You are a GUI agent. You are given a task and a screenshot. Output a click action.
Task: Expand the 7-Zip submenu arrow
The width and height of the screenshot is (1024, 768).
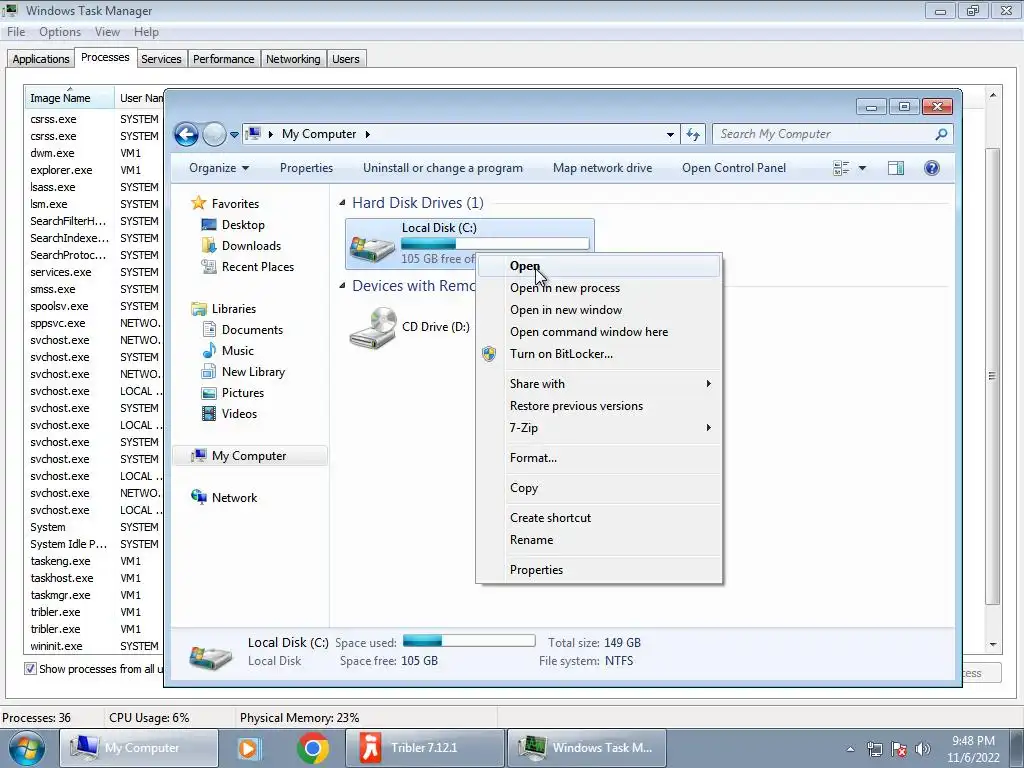(709, 428)
